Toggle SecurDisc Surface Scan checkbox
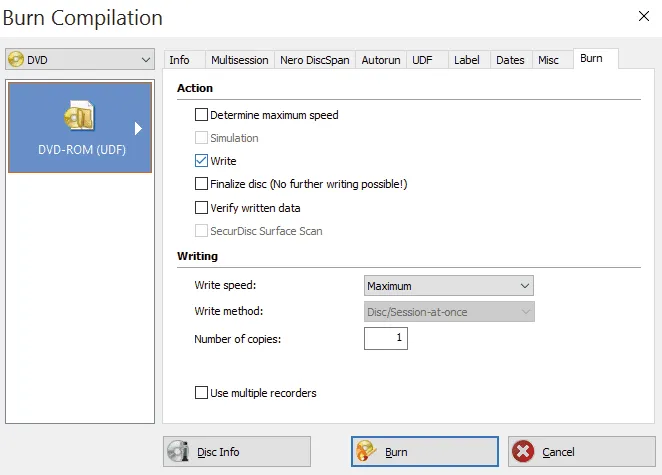This screenshot has height=475, width=662. 201,231
